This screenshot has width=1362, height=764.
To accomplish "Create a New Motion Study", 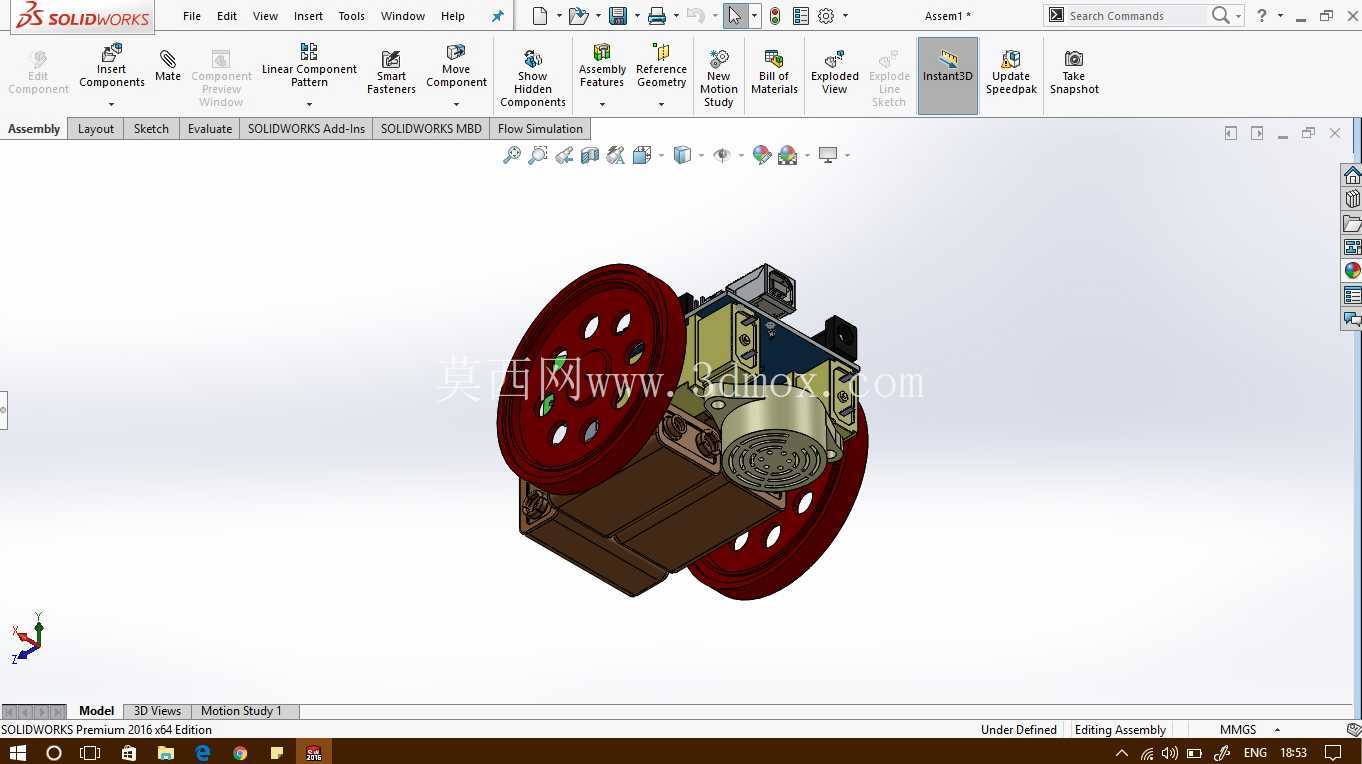I will click(x=719, y=77).
